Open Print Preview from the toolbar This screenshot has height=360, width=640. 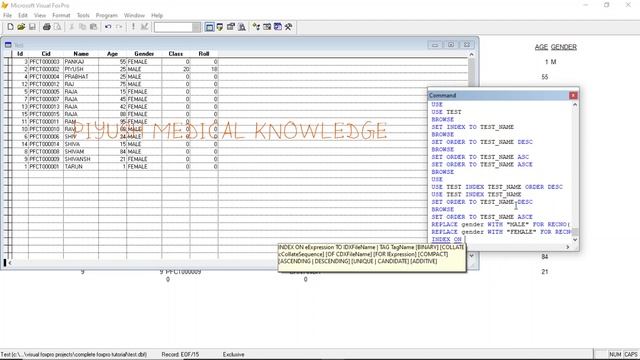coord(58,27)
